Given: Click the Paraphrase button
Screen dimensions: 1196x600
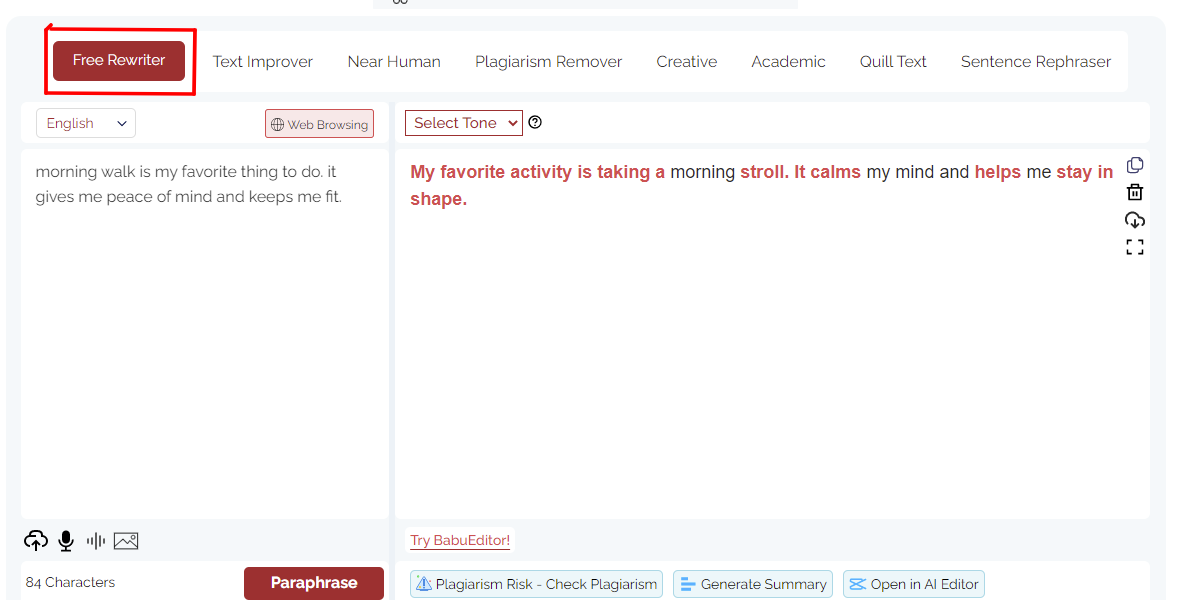Looking at the screenshot, I should tap(313, 583).
